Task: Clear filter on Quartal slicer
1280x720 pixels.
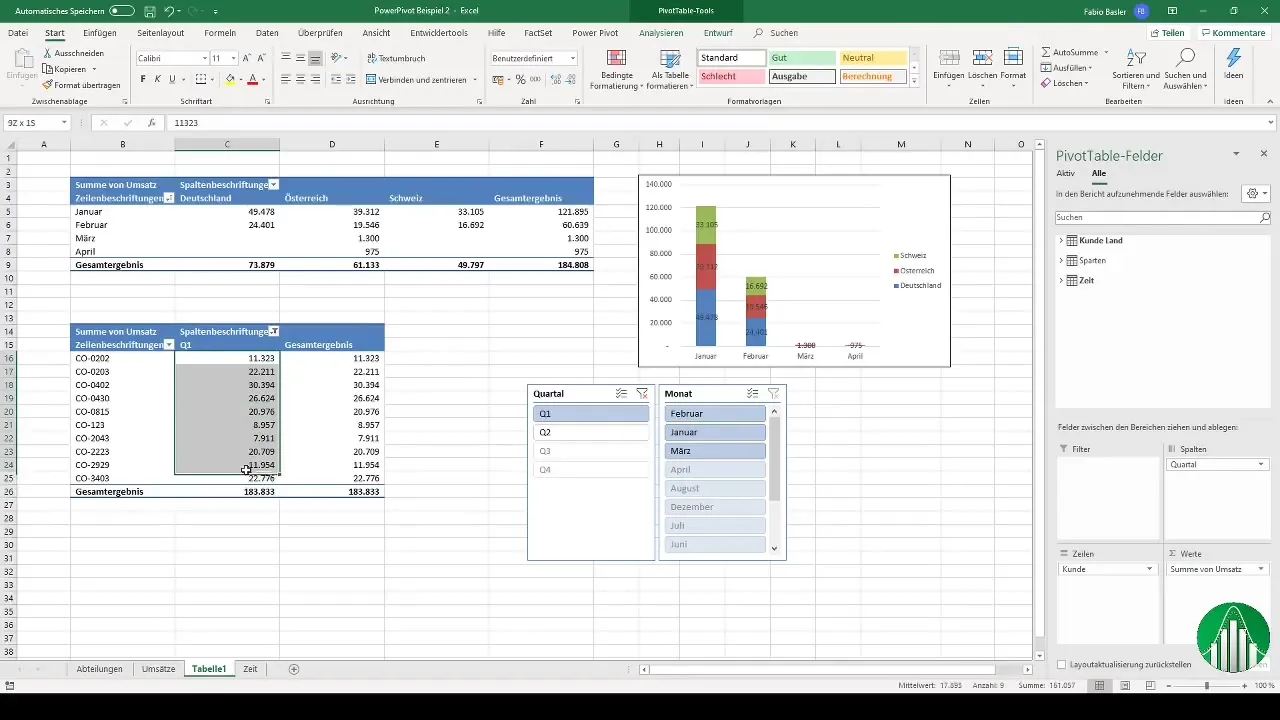Action: point(642,394)
